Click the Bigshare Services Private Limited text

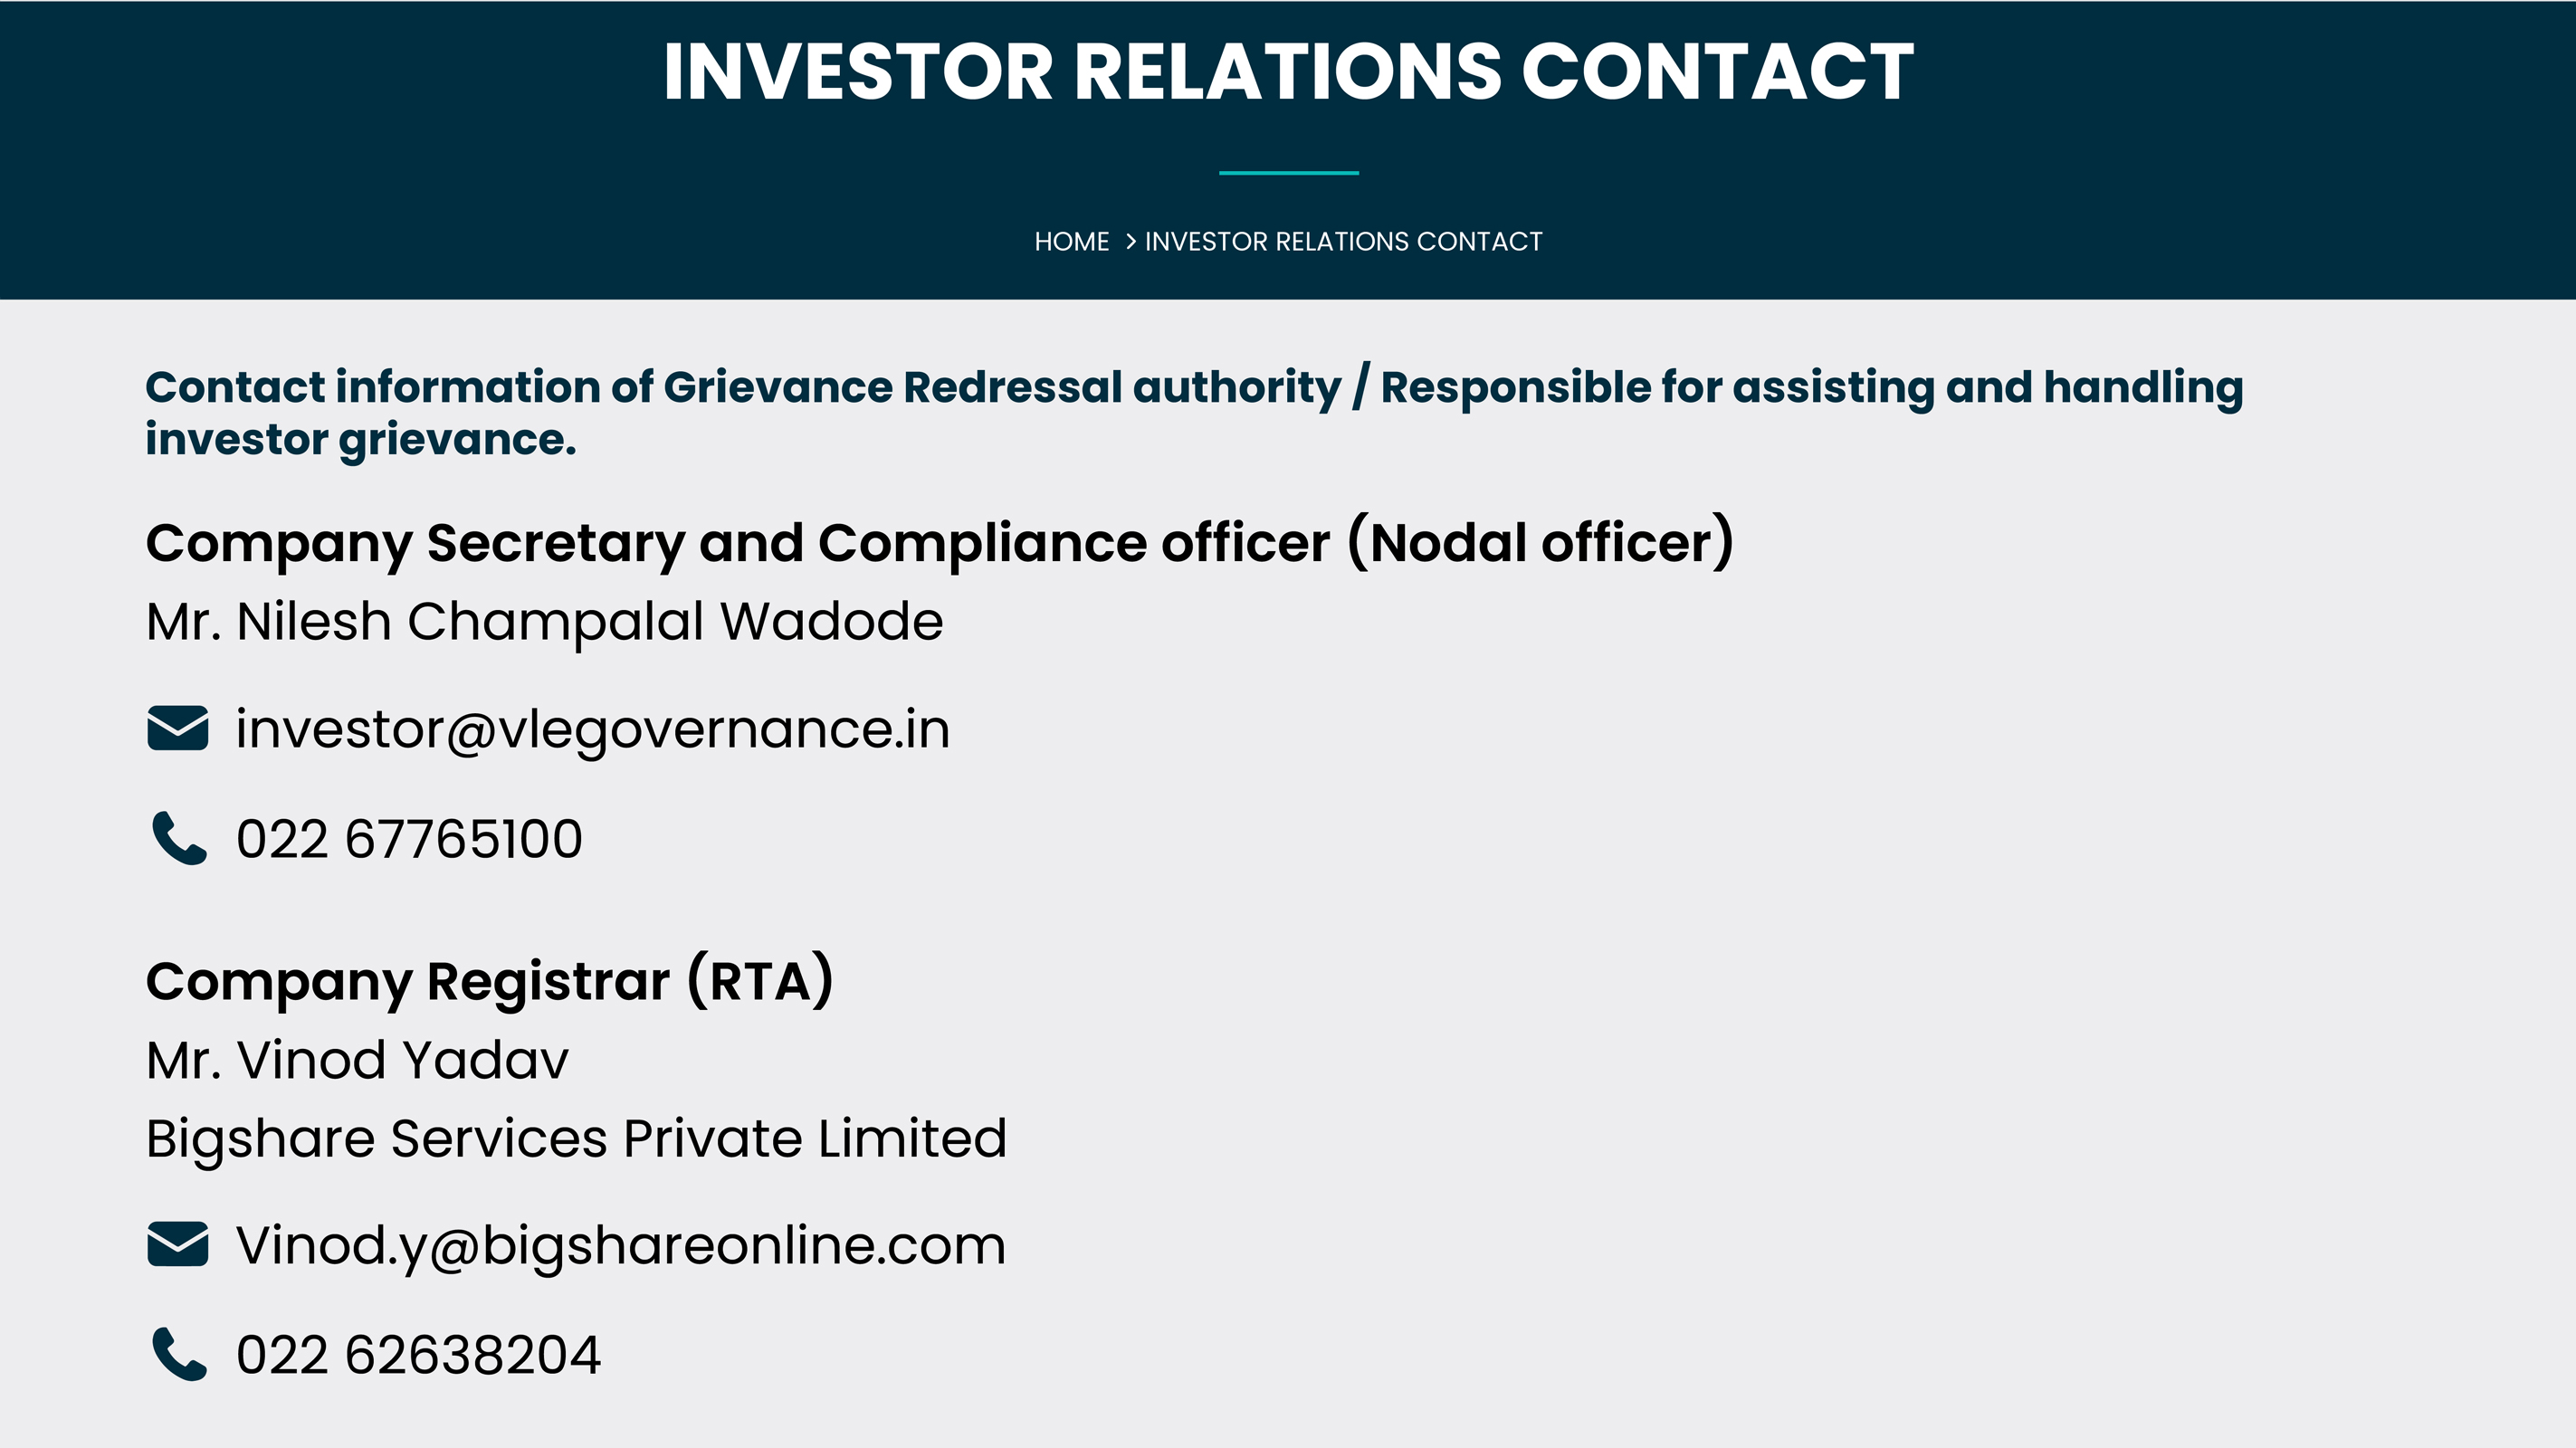point(576,1138)
